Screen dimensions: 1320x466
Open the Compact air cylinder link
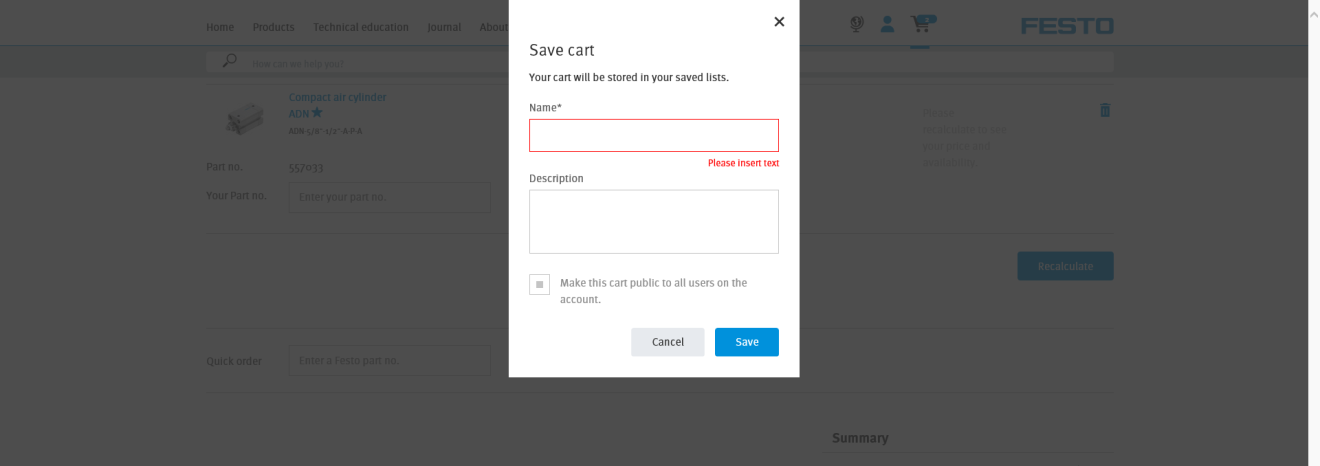337,97
